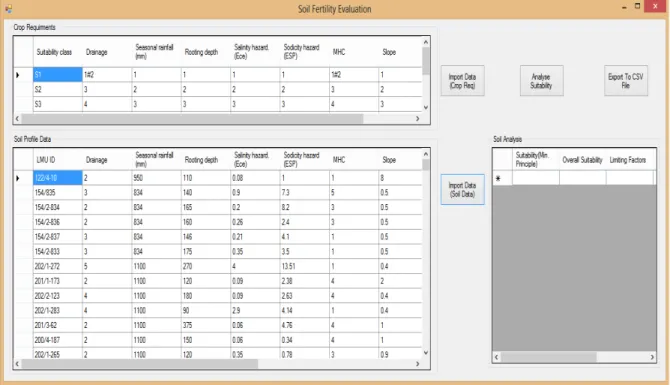Click the Overall Suitability column header
The height and width of the screenshot is (385, 670).
582,160
